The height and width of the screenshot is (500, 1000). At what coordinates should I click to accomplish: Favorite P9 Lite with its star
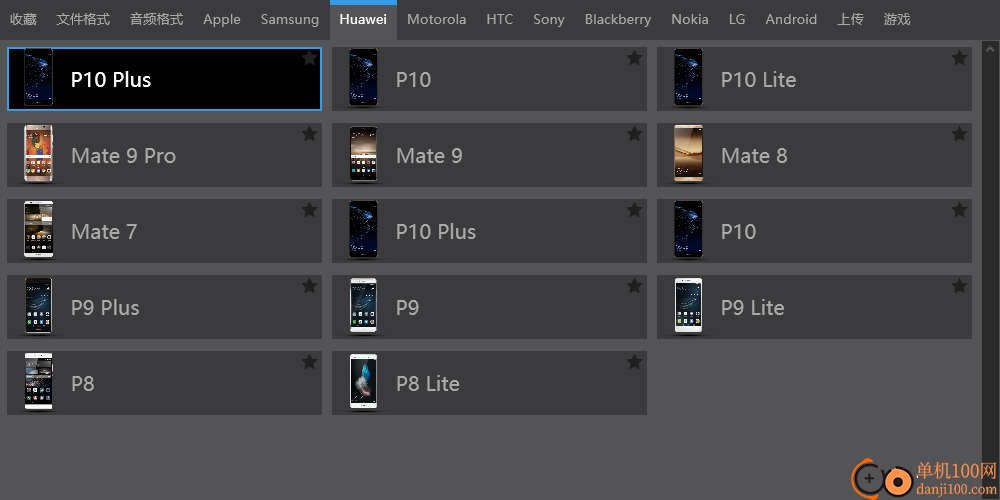[959, 286]
